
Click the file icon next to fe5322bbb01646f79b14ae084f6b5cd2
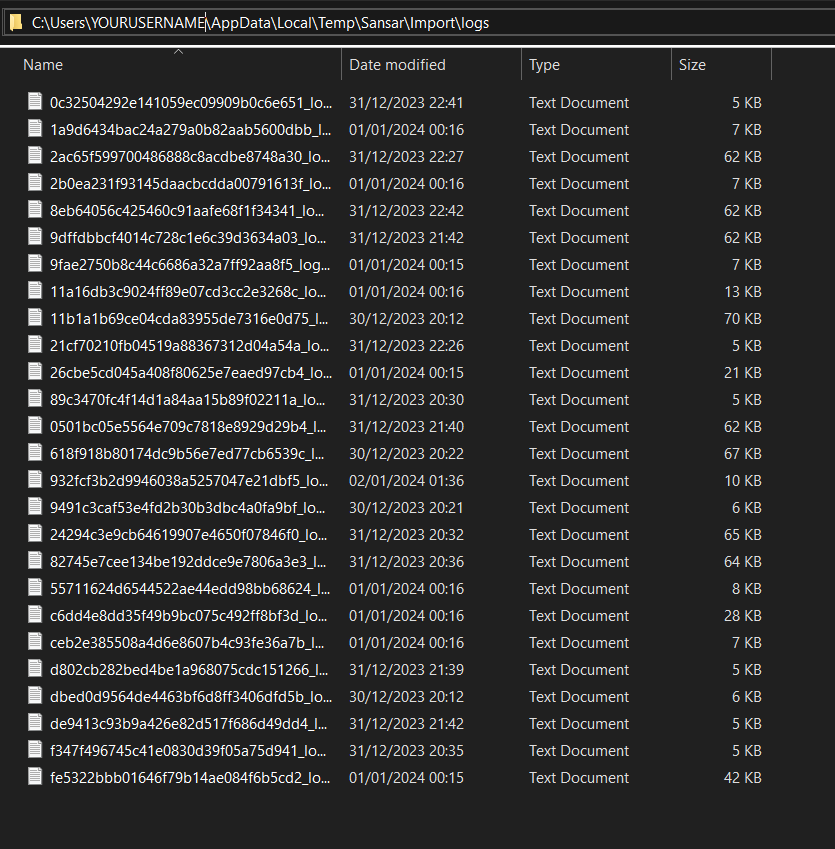(36, 778)
